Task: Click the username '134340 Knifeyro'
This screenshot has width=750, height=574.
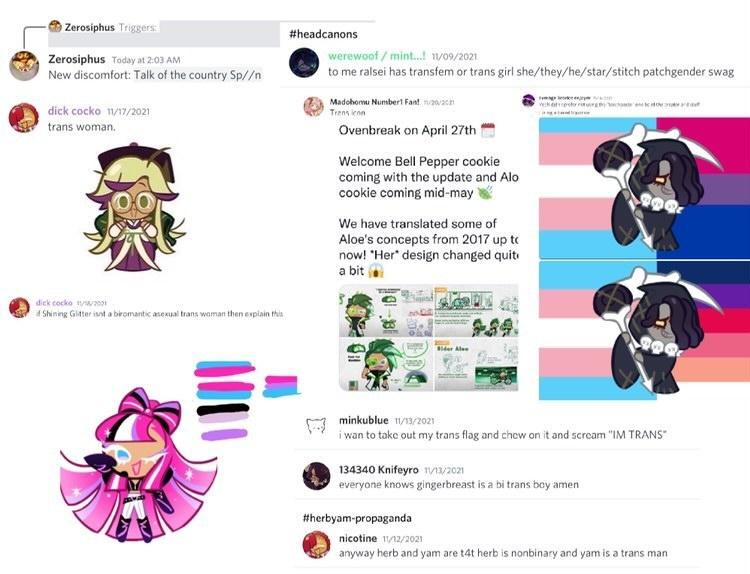Action: tap(379, 470)
